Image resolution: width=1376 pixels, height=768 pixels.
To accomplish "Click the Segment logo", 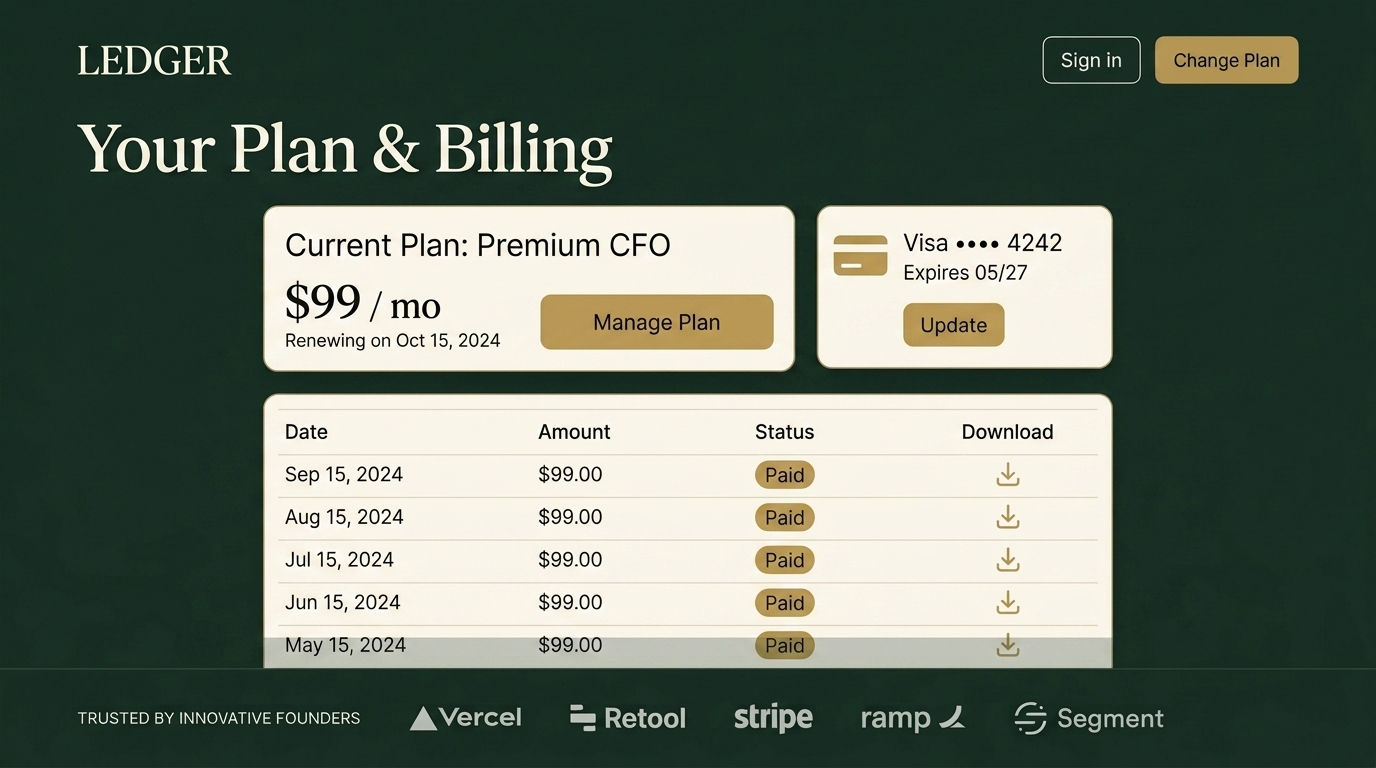I will pos(1089,718).
